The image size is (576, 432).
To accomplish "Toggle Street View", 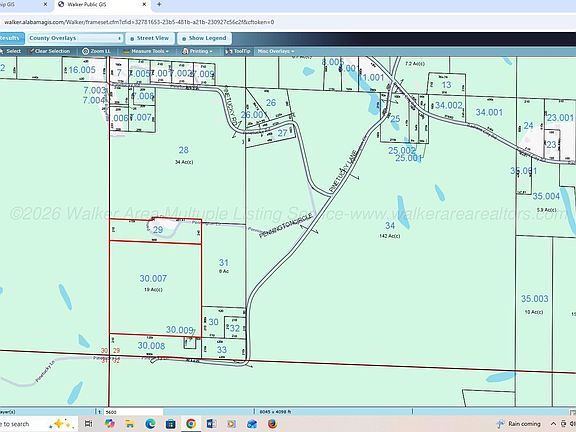I will click(150, 38).
